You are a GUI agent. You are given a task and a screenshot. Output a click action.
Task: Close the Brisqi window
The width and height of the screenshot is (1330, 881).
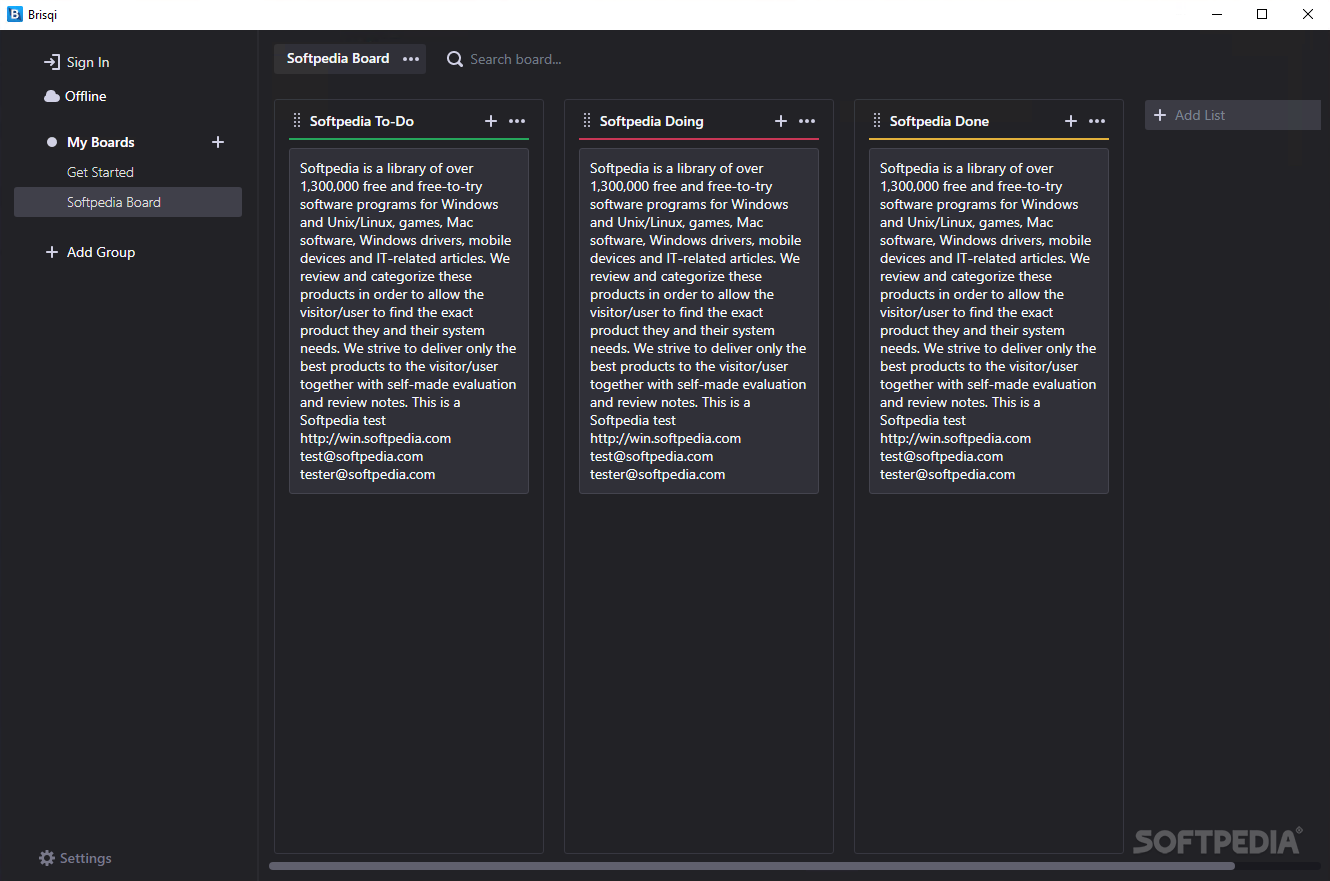tap(1307, 14)
